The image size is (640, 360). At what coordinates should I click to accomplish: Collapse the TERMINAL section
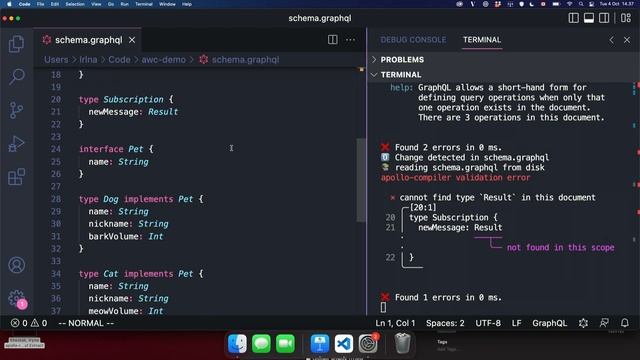pyautogui.click(x=401, y=75)
